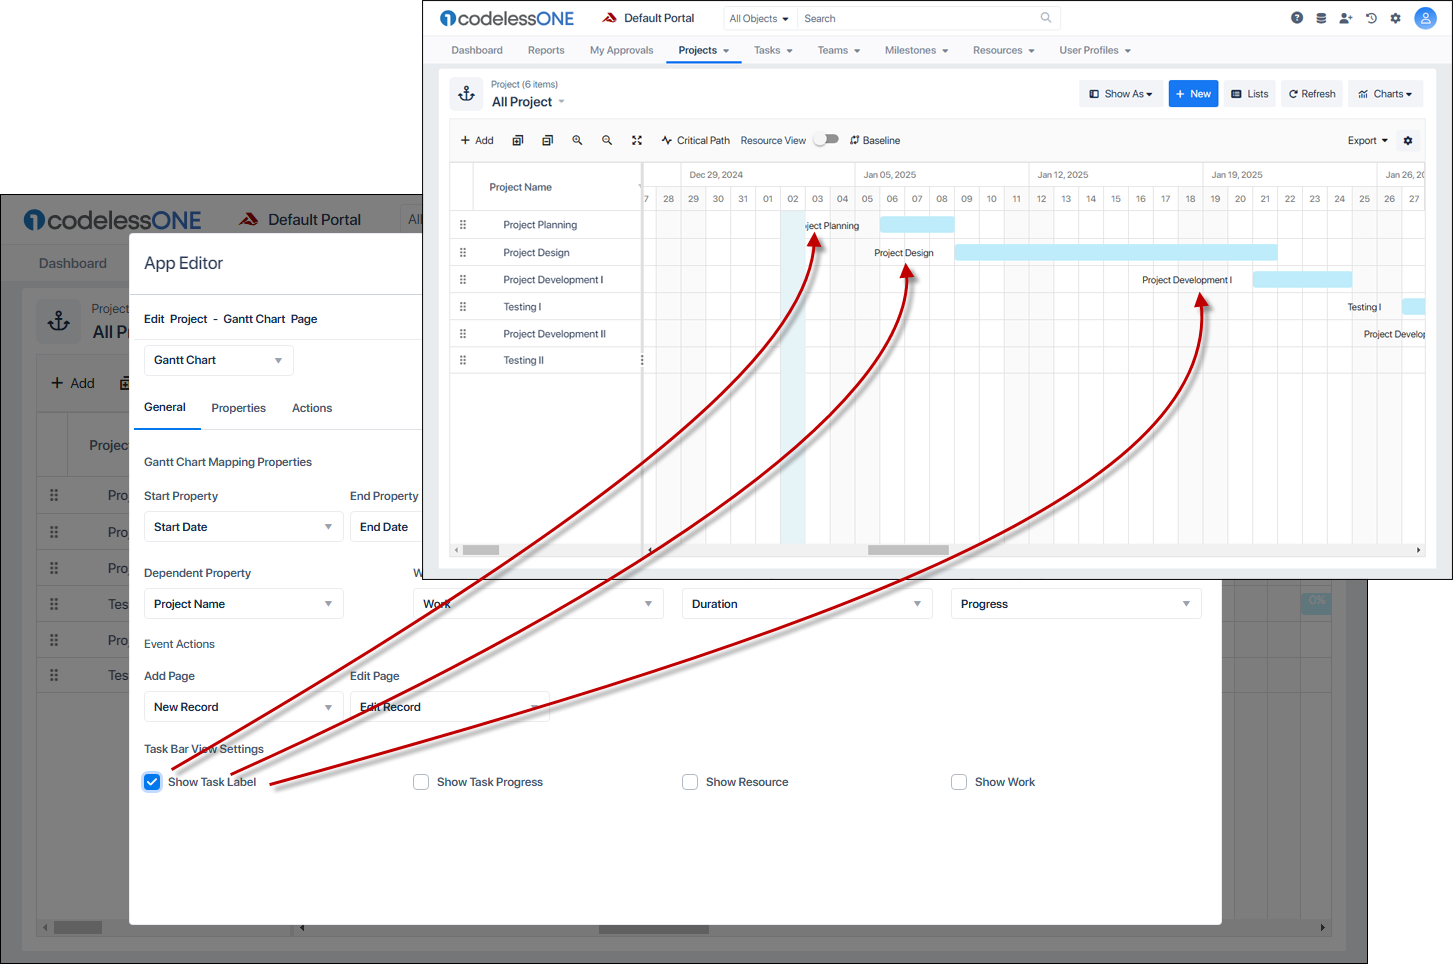
Task: Switch to the Properties tab in App Editor
Action: tap(238, 408)
